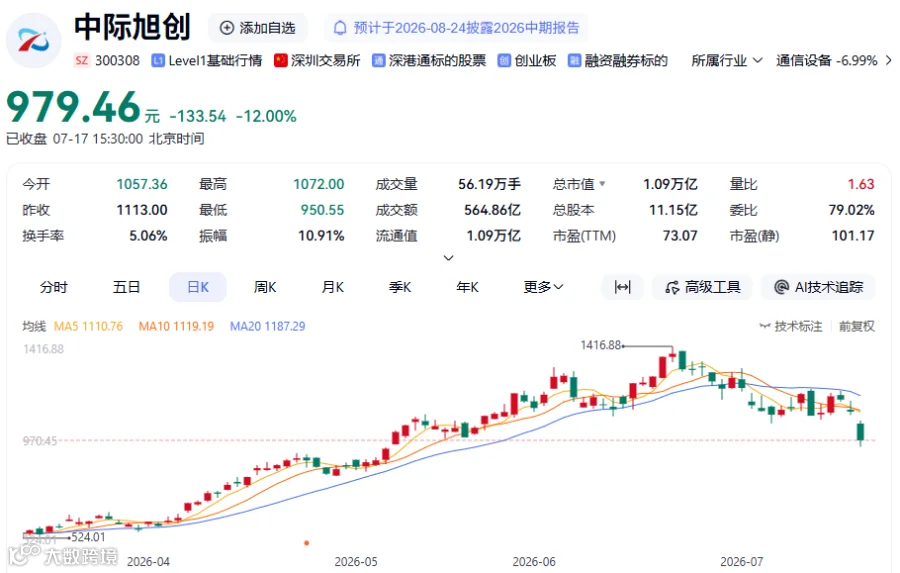The width and height of the screenshot is (900, 573).
Task: Select the 年K tab
Action: 467,287
